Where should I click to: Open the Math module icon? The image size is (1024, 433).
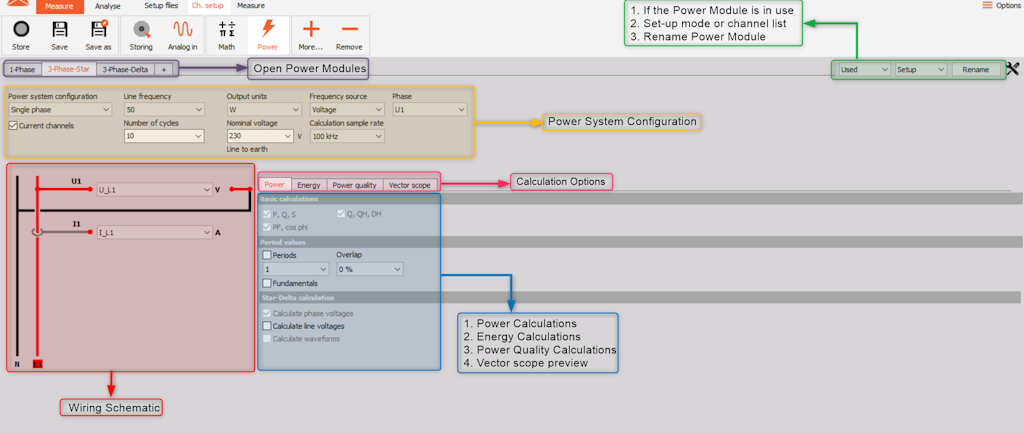[227, 30]
